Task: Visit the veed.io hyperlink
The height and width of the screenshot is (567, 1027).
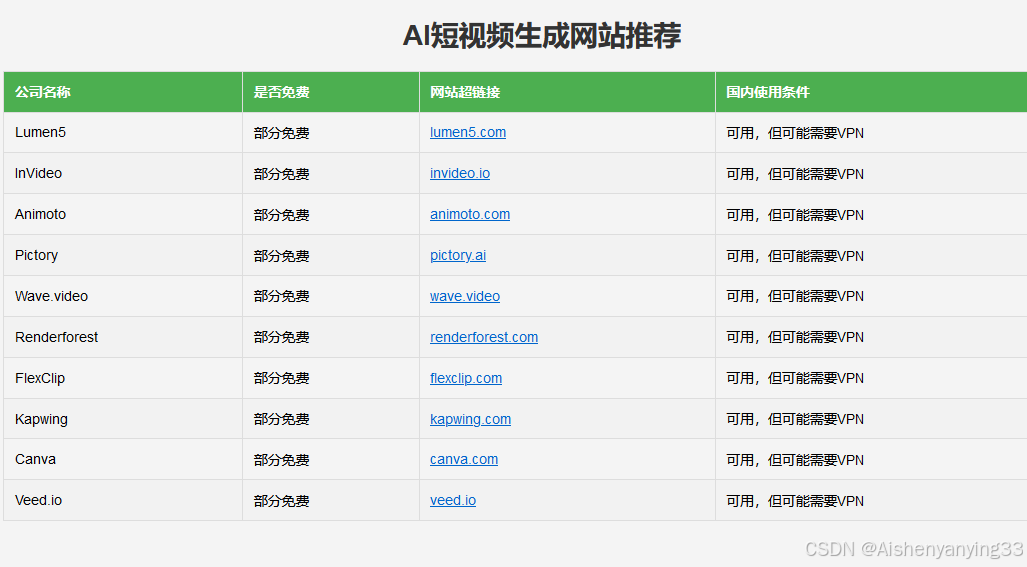Action: (x=453, y=500)
